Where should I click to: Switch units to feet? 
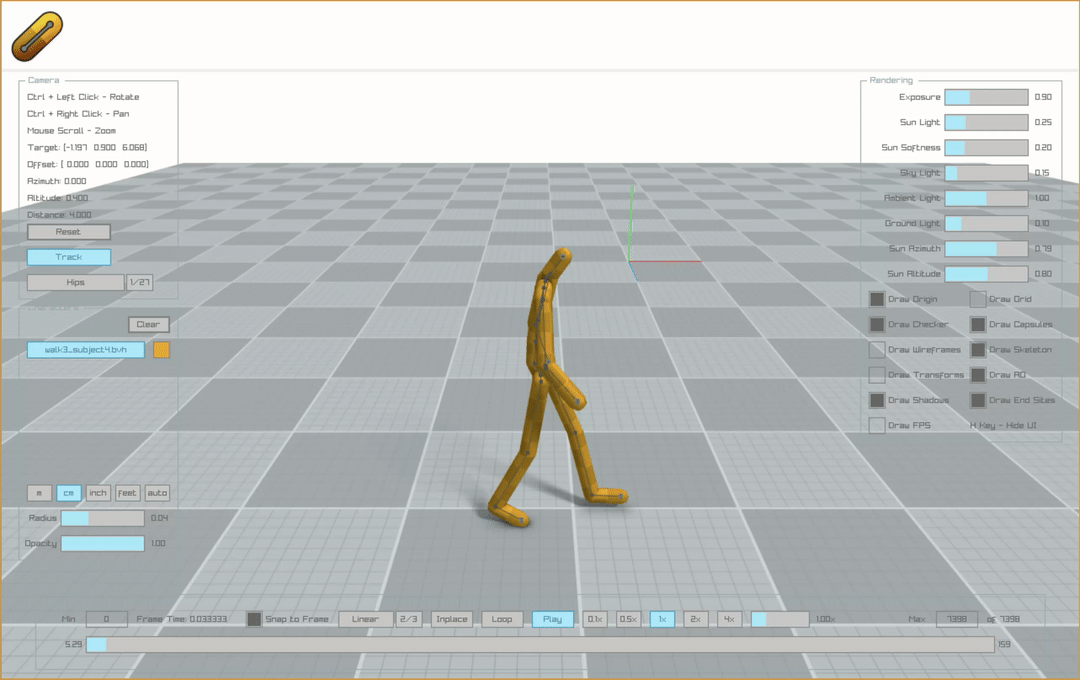click(x=127, y=493)
